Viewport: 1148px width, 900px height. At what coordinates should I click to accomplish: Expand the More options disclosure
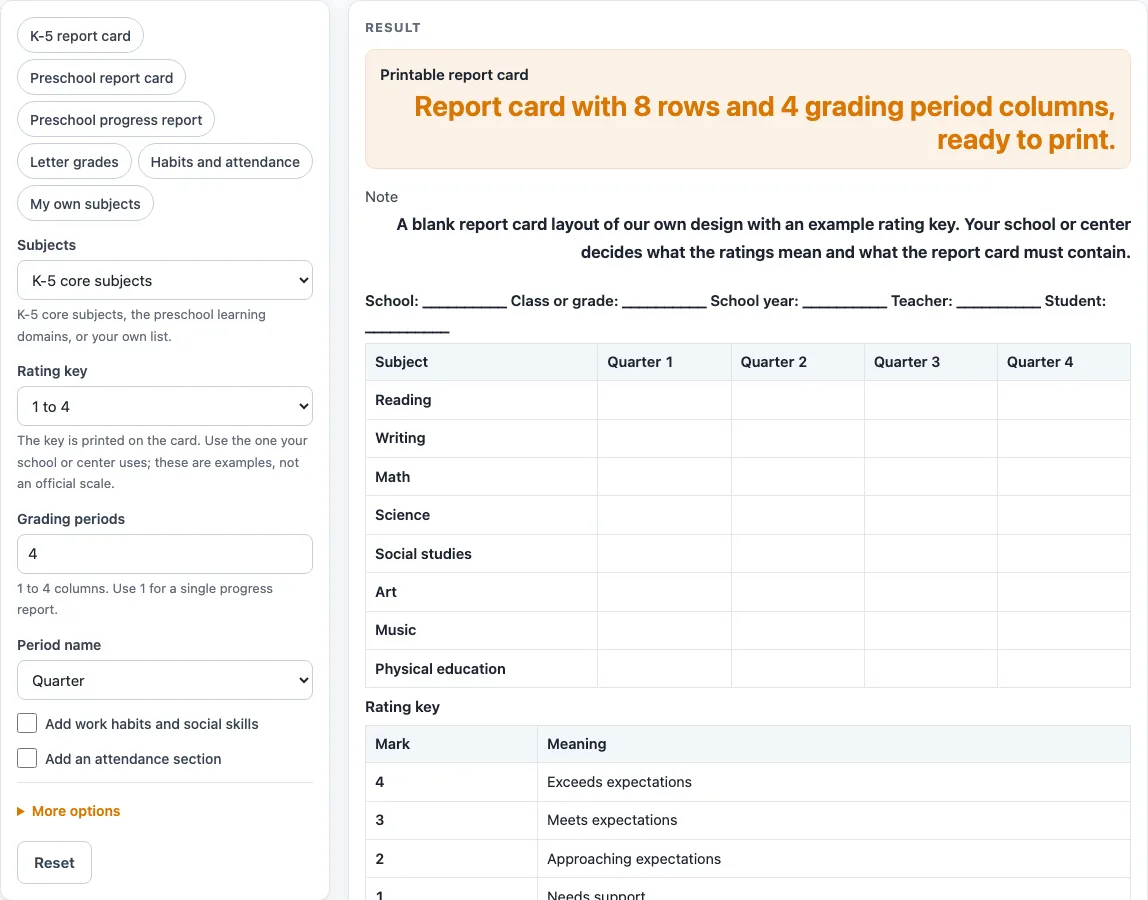[69, 811]
